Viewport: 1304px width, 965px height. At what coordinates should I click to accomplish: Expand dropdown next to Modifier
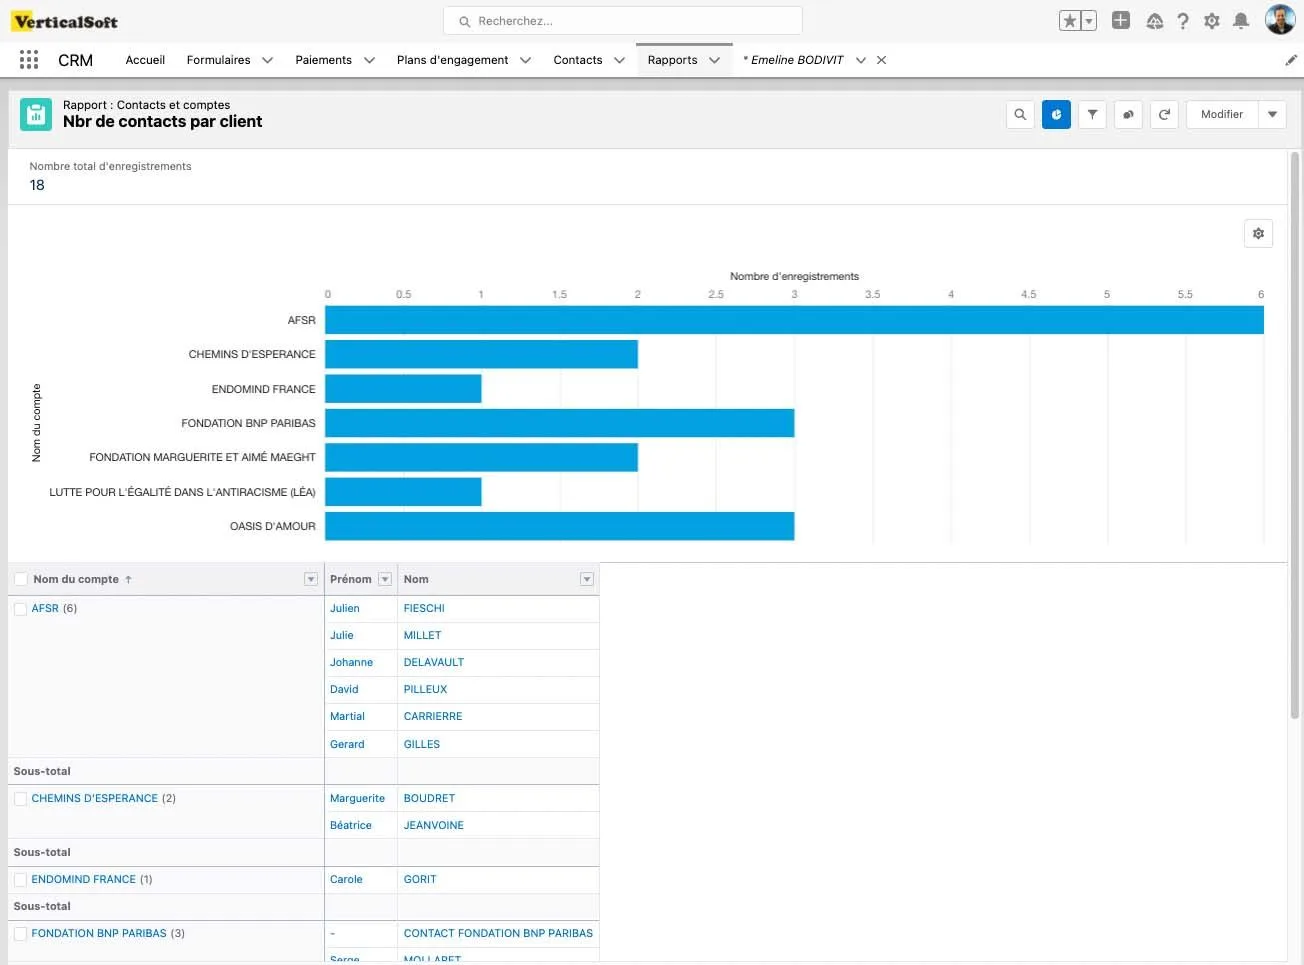pos(1272,115)
